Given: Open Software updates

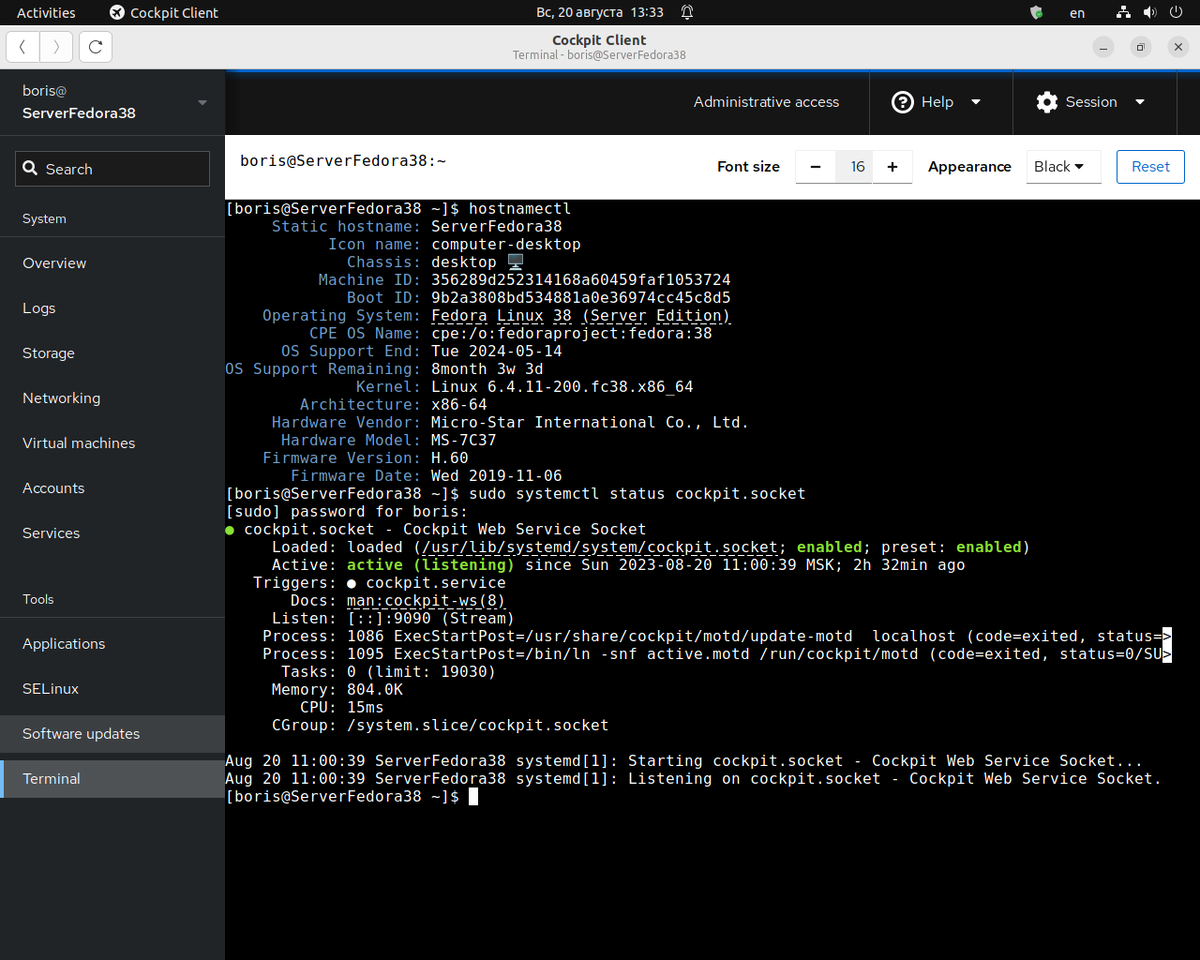Looking at the screenshot, I should pyautogui.click(x=80, y=733).
